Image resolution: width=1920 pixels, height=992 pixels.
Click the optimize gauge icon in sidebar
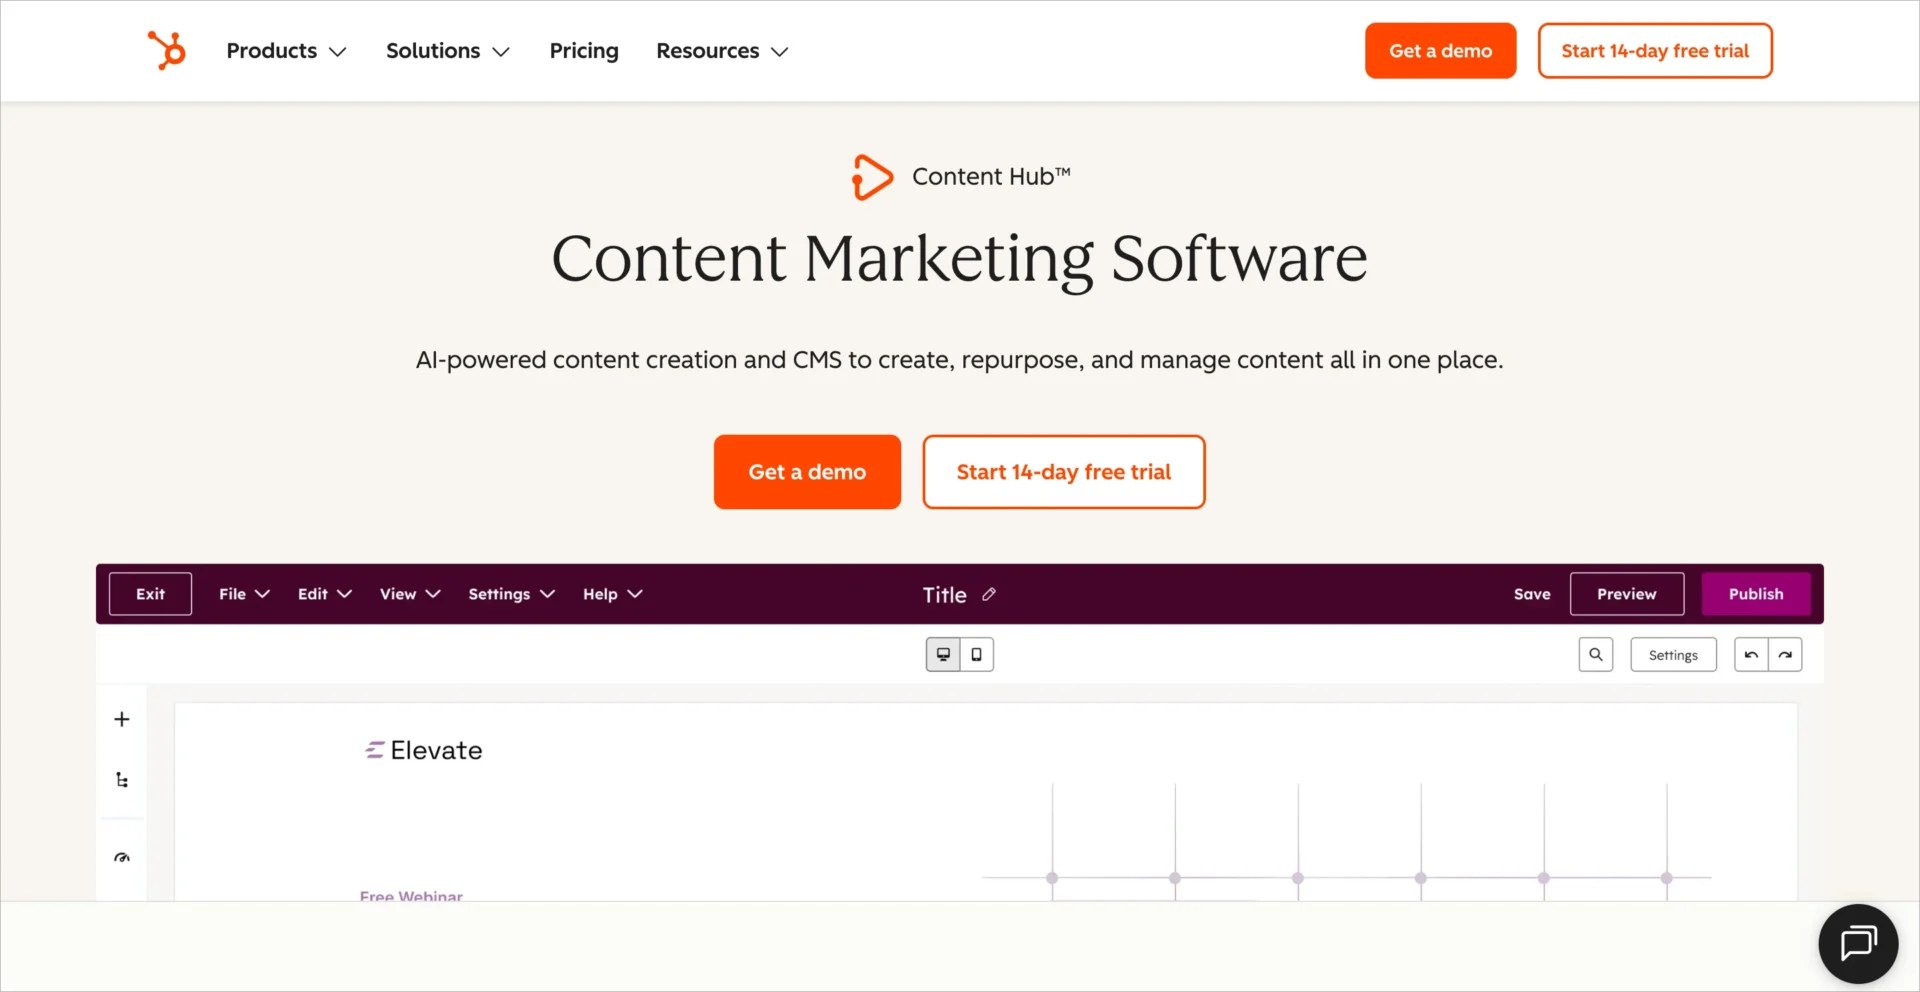[122, 858]
